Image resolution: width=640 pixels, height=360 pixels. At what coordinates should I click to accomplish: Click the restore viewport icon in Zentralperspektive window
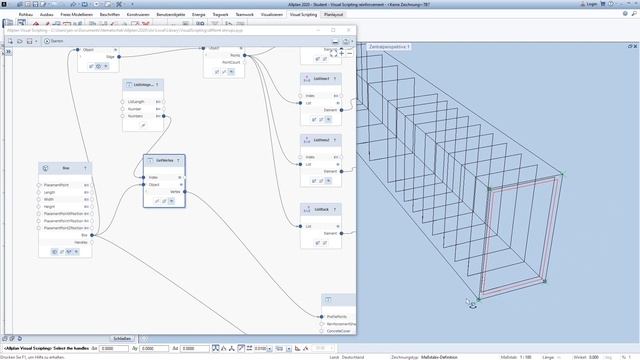629,47
